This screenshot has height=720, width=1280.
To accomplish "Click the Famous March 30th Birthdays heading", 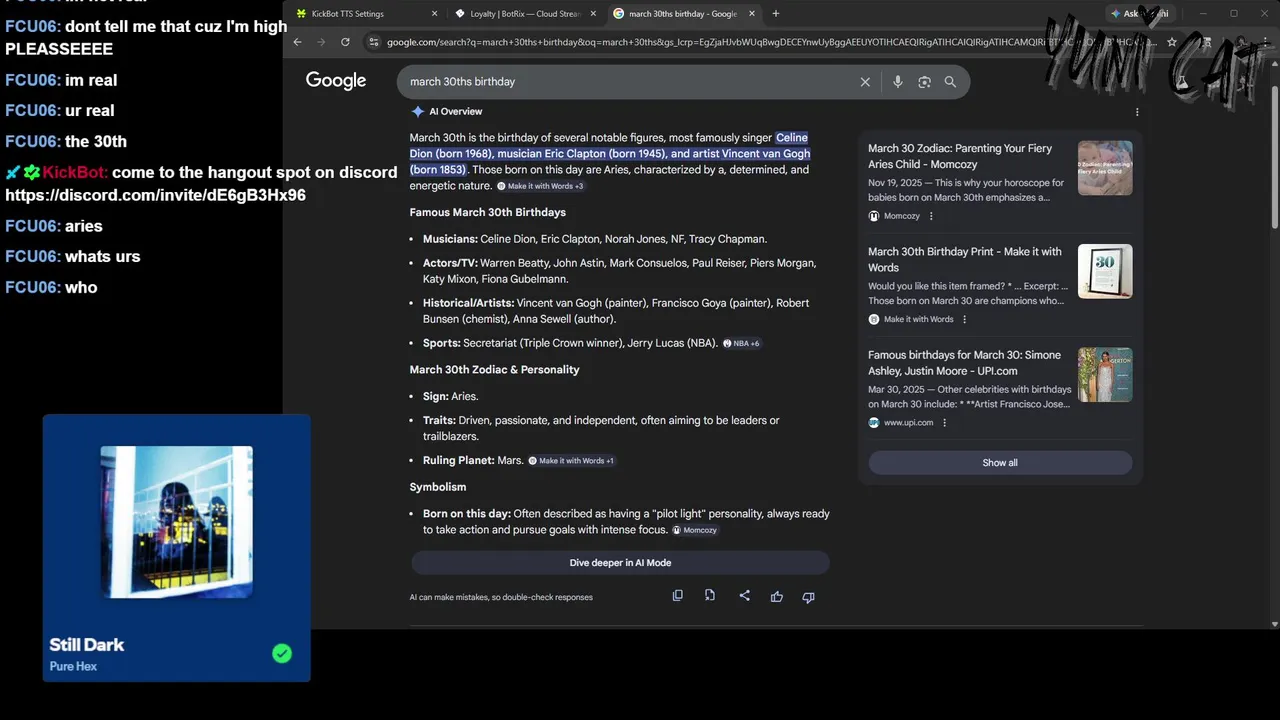I will [487, 212].
